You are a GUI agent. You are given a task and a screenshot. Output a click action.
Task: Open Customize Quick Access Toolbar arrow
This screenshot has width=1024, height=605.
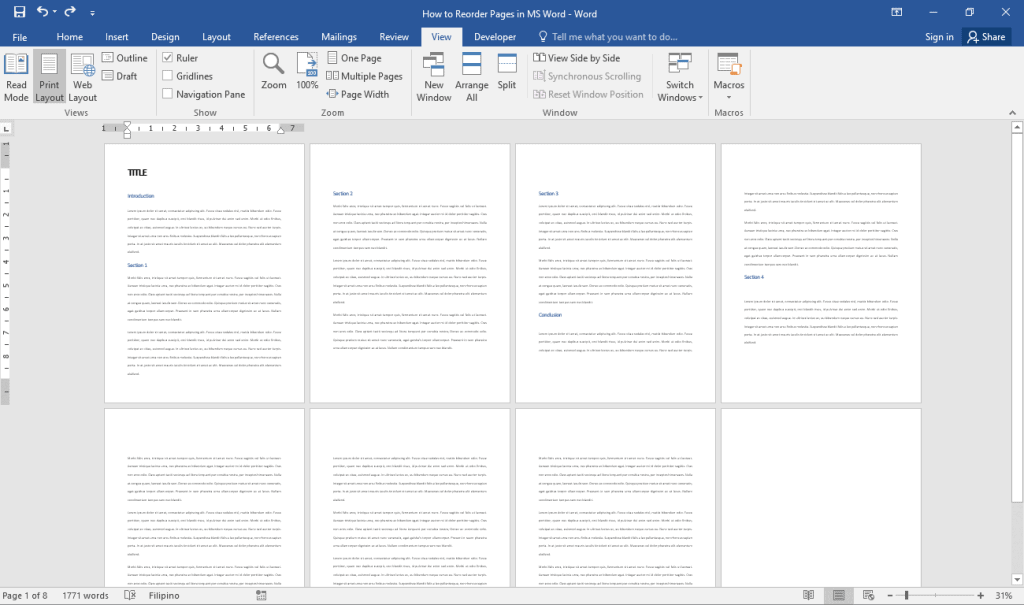[x=92, y=12]
